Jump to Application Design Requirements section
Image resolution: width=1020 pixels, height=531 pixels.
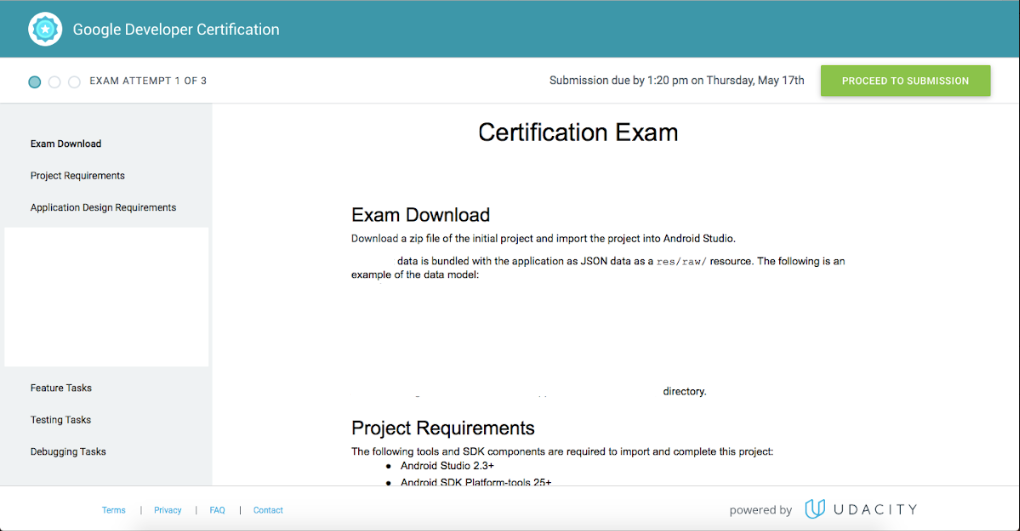[x=103, y=208]
